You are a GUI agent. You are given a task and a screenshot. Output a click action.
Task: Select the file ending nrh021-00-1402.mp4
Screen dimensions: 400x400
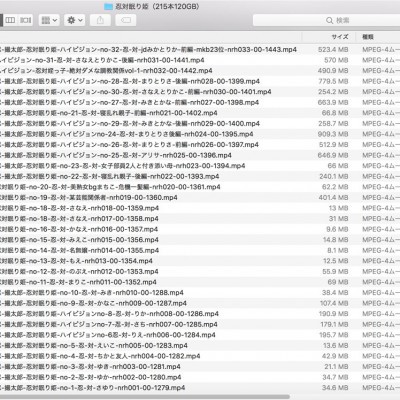[200, 113]
